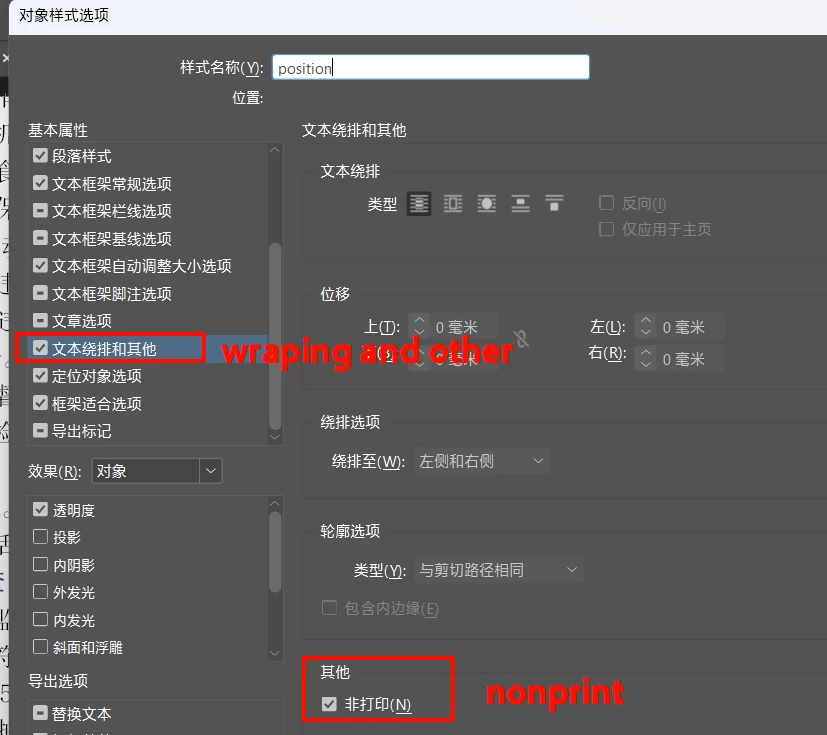Click 右 offset stepper arrows
The height and width of the screenshot is (735, 827).
coord(646,359)
